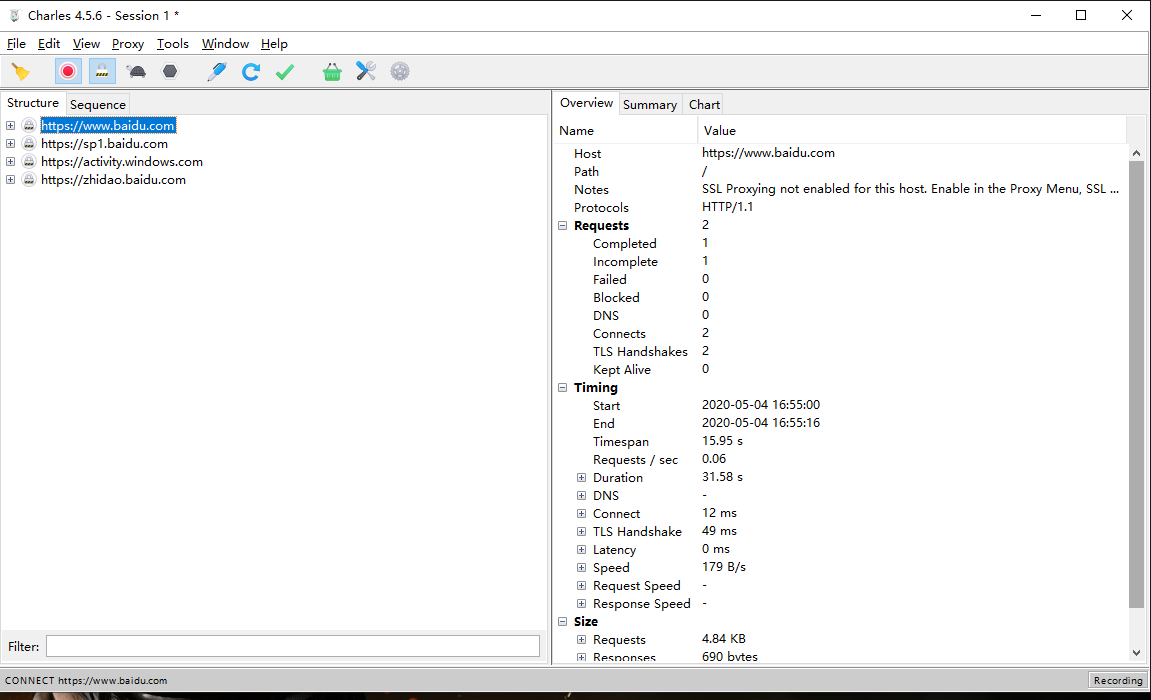The image size is (1151, 700).
Task: Click the Name column header
Action: click(x=625, y=131)
